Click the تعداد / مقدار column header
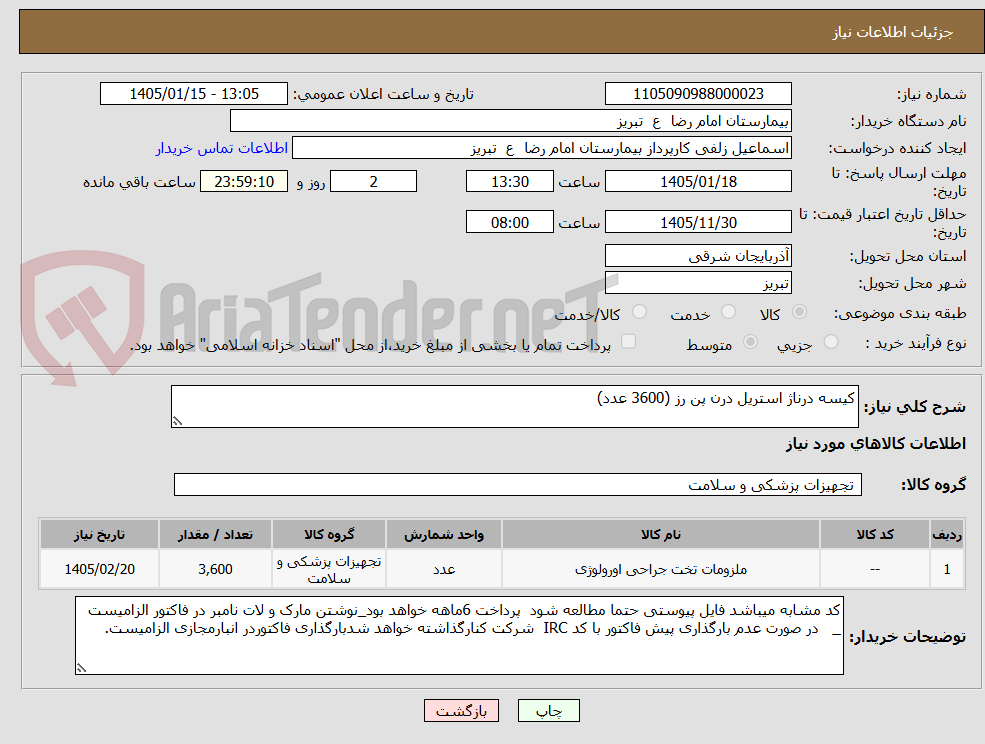The image size is (985, 744). (215, 535)
